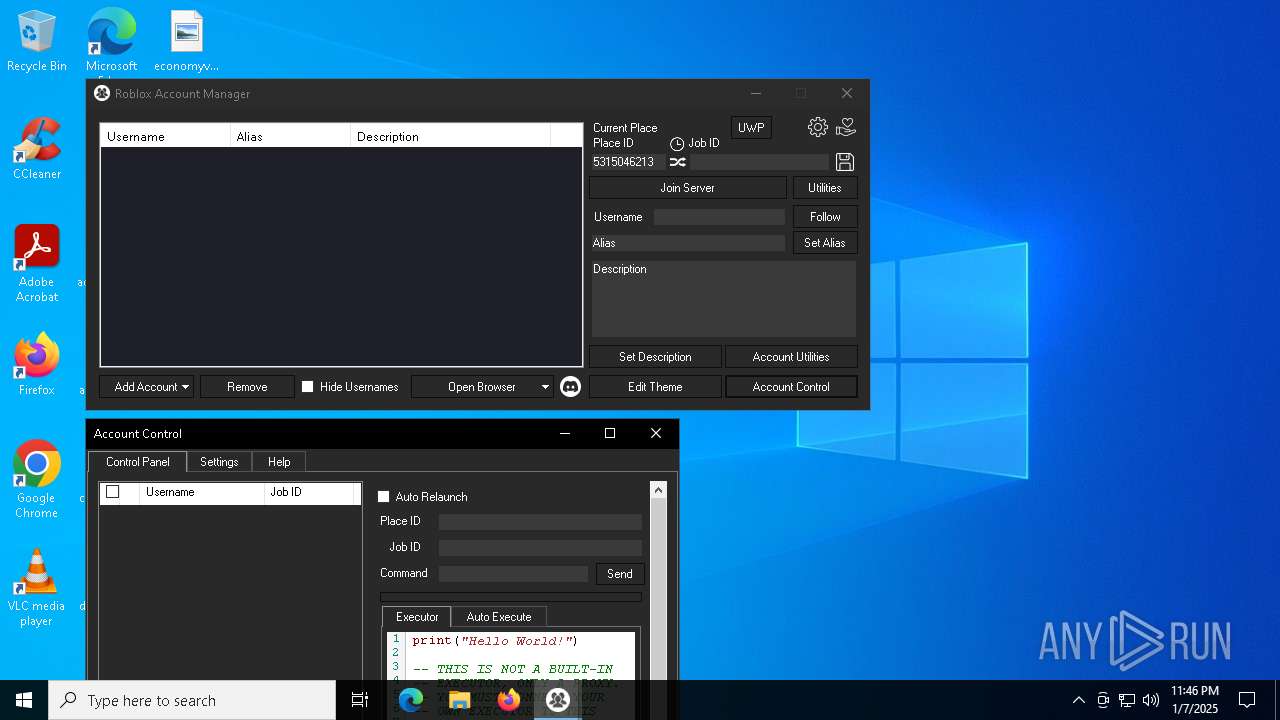Open Microsoft Edge desktop shortcut
Screen dimensions: 1280x720
pyautogui.click(x=111, y=42)
